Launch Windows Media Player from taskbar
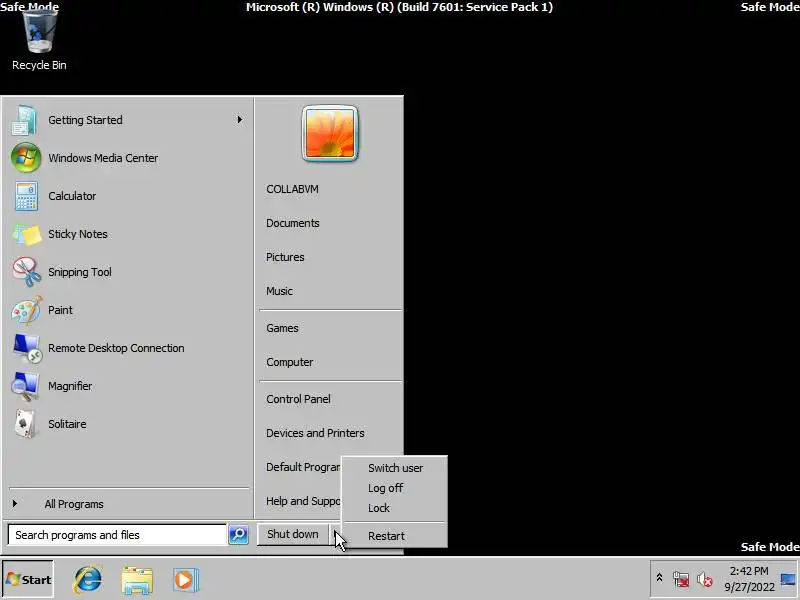 tap(185, 580)
